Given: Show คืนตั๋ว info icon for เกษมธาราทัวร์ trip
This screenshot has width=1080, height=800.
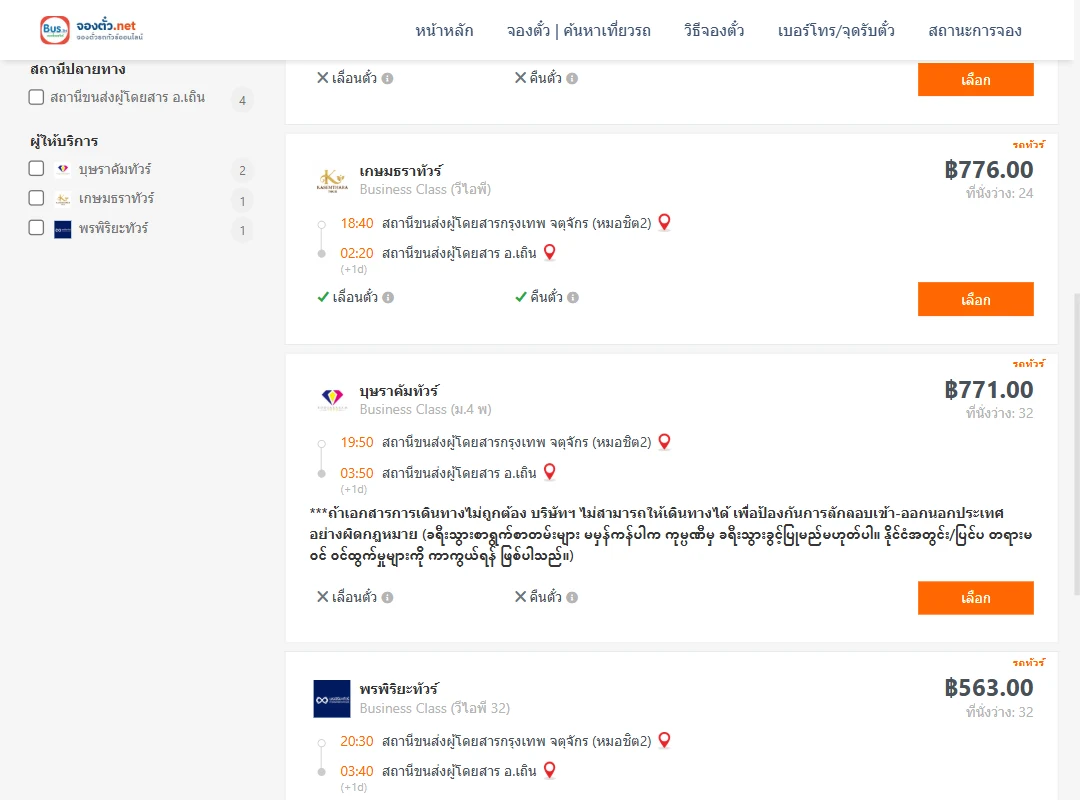Looking at the screenshot, I should 572,298.
